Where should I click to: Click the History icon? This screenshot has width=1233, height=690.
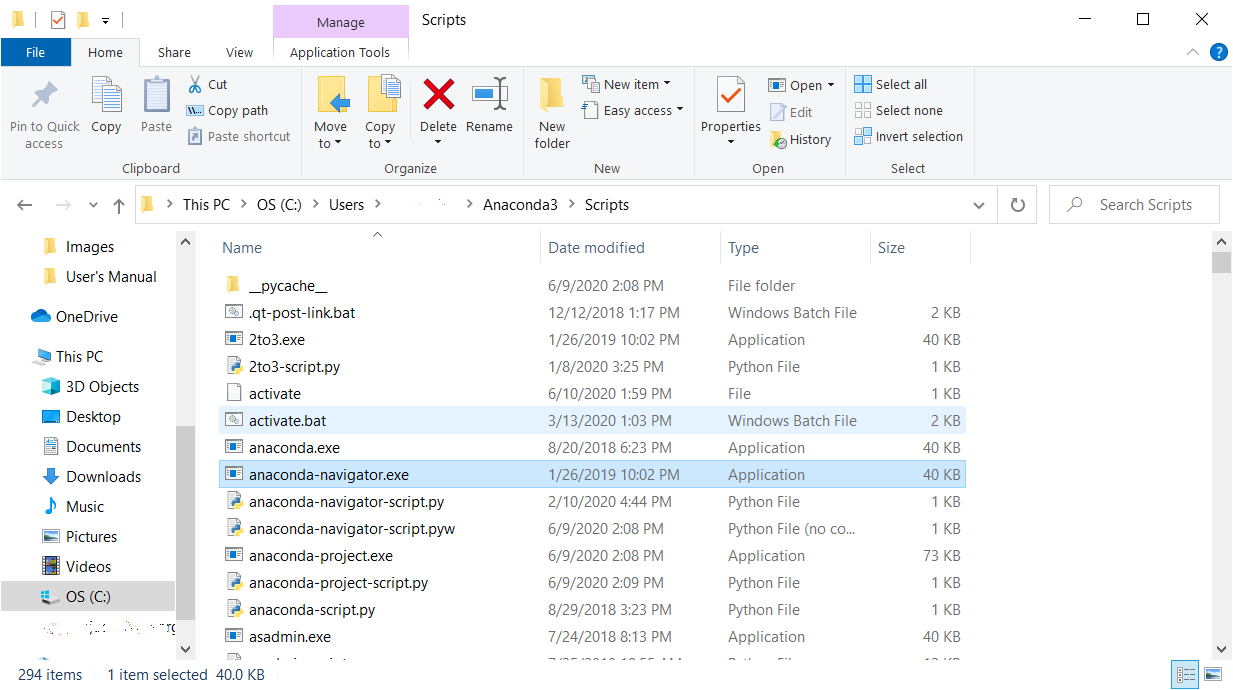(x=801, y=139)
